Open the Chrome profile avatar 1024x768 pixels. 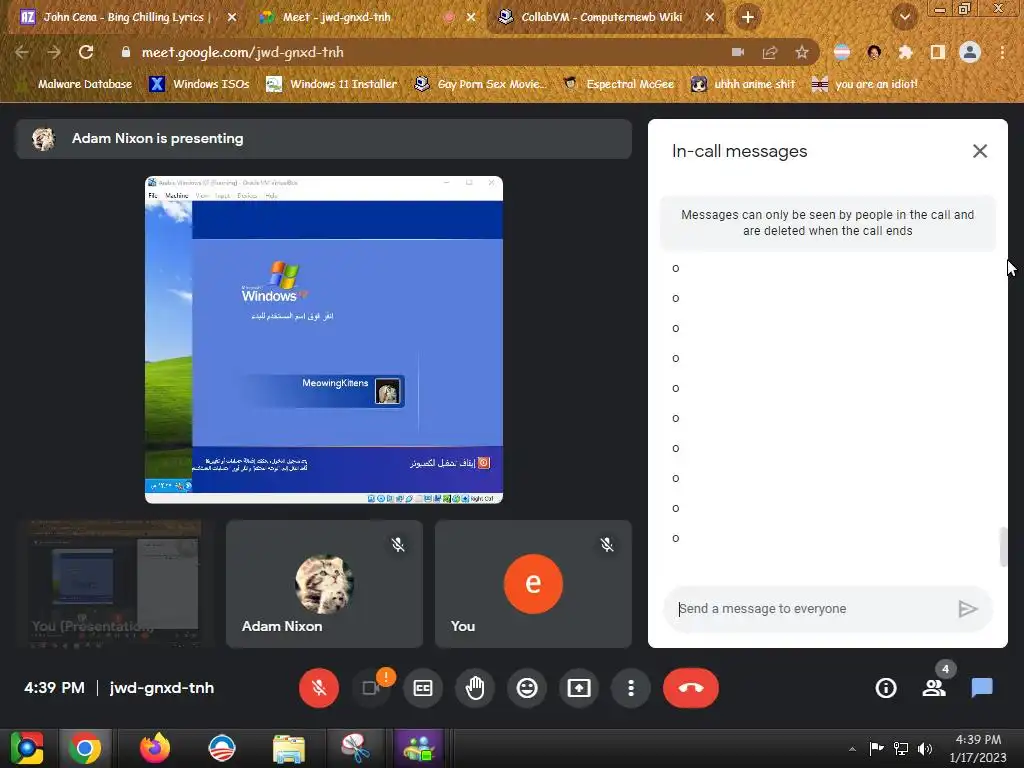coord(970,52)
